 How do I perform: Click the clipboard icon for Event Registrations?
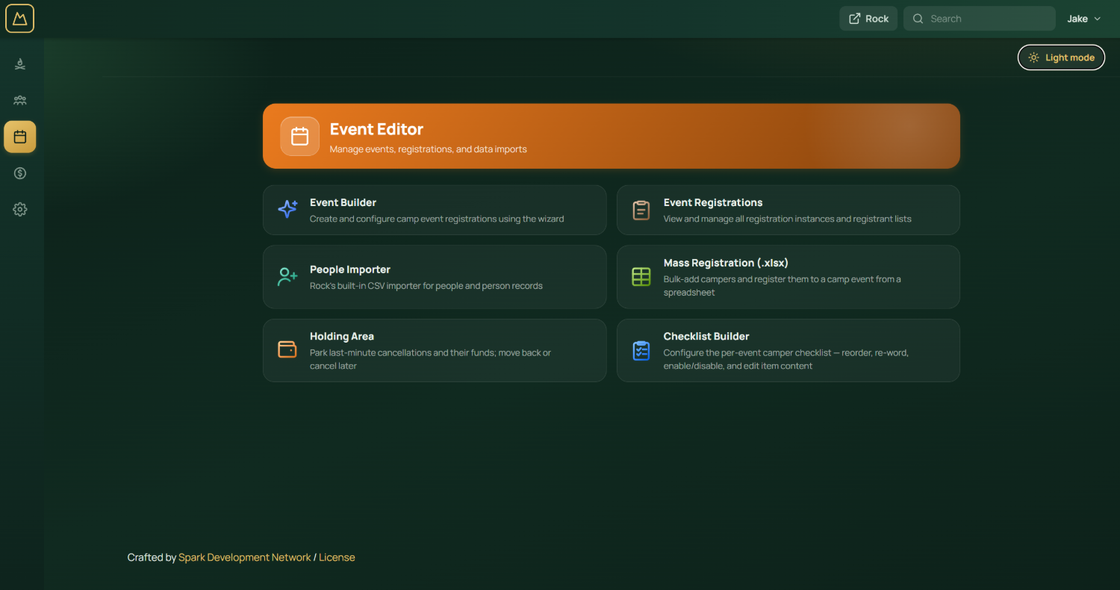641,210
